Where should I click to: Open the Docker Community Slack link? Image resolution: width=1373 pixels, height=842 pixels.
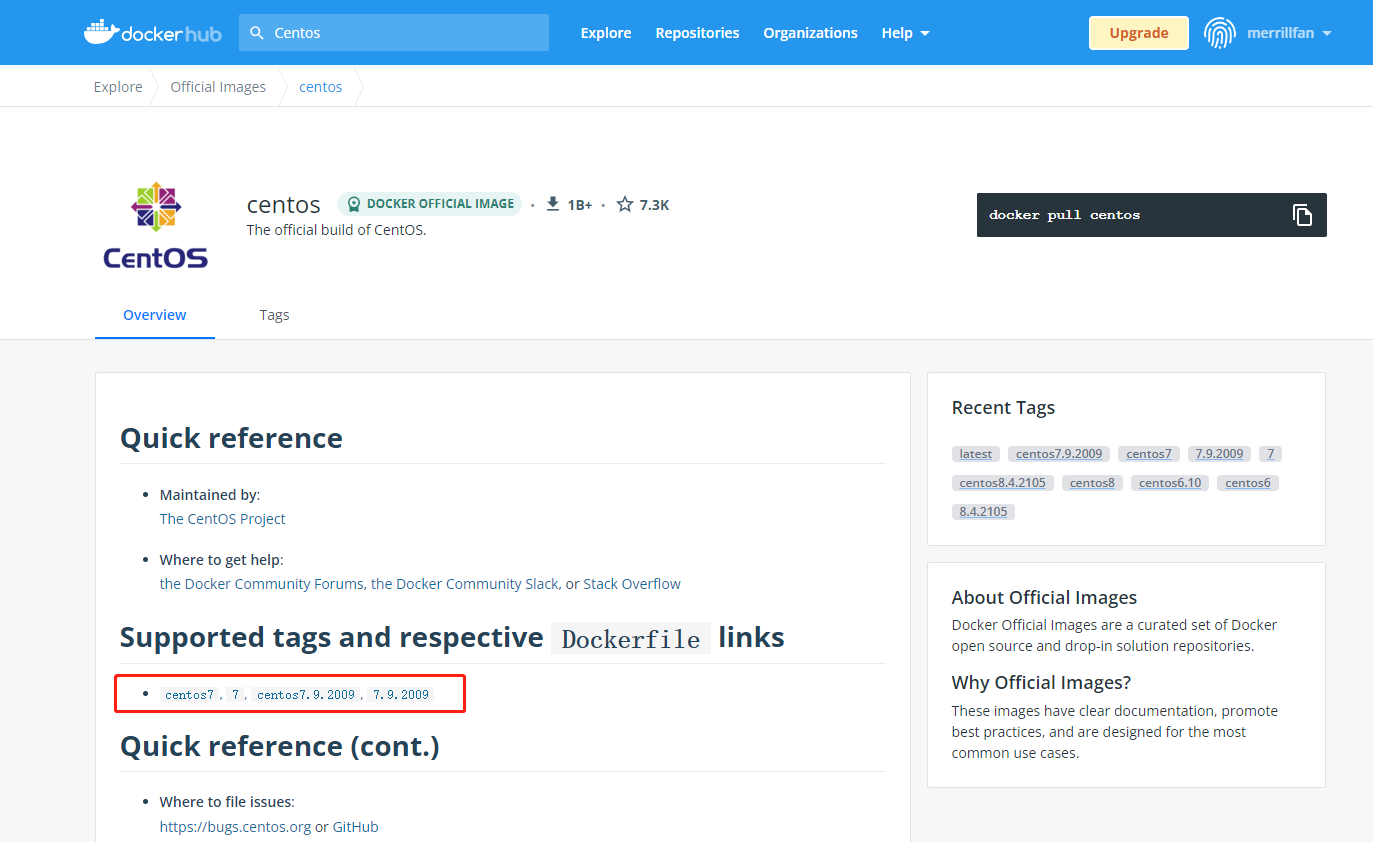(x=464, y=584)
